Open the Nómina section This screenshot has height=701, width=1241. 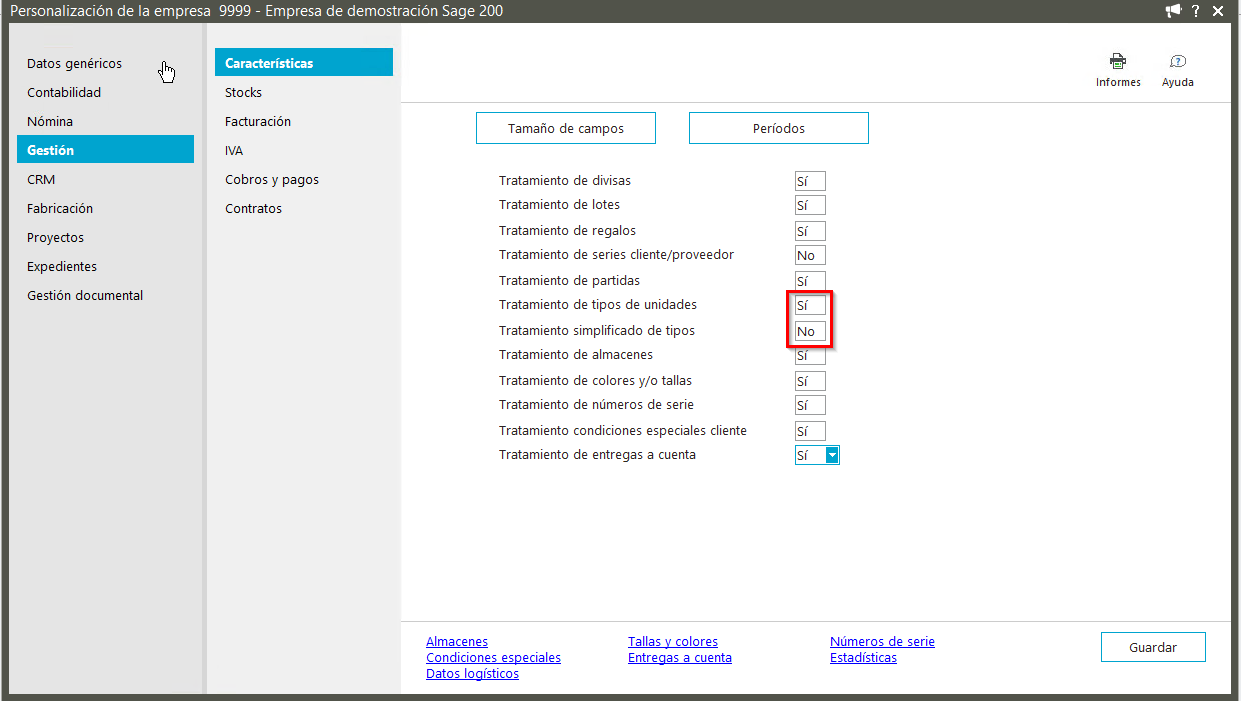(x=50, y=121)
